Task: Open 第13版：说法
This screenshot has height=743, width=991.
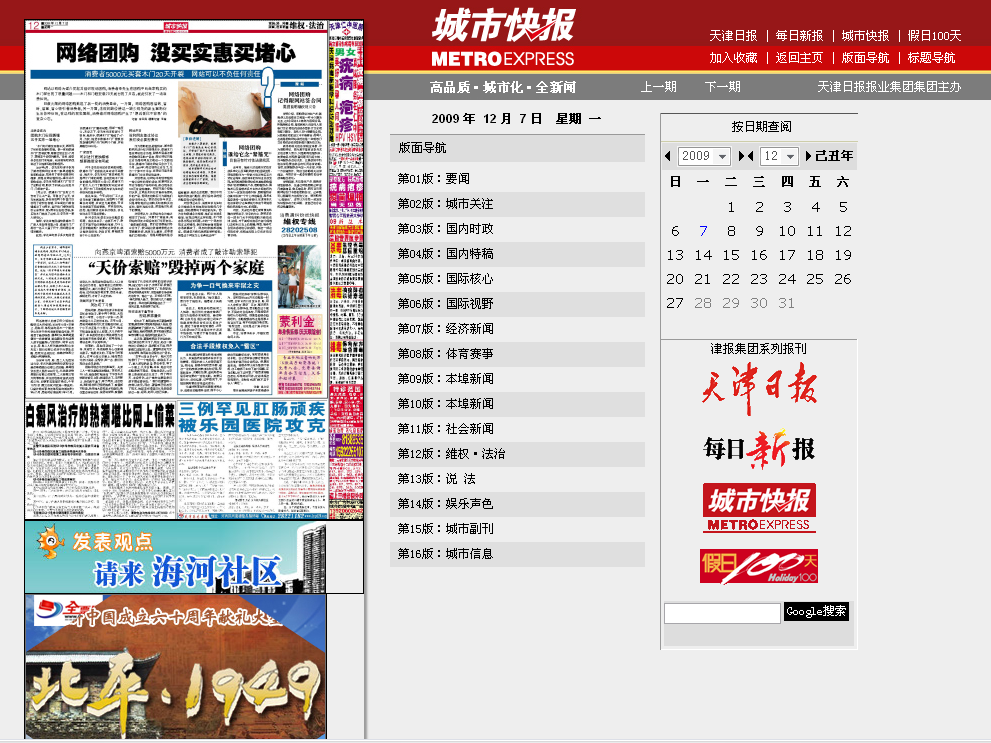Action: coord(436,479)
